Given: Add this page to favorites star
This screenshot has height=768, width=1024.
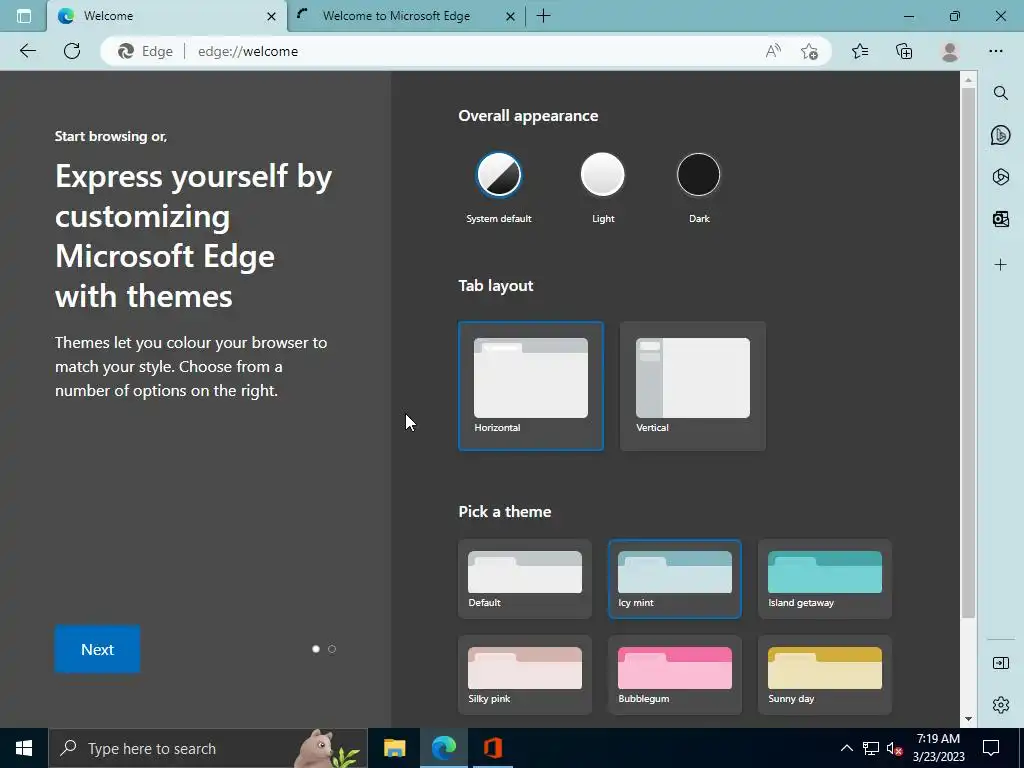Looking at the screenshot, I should (x=809, y=51).
